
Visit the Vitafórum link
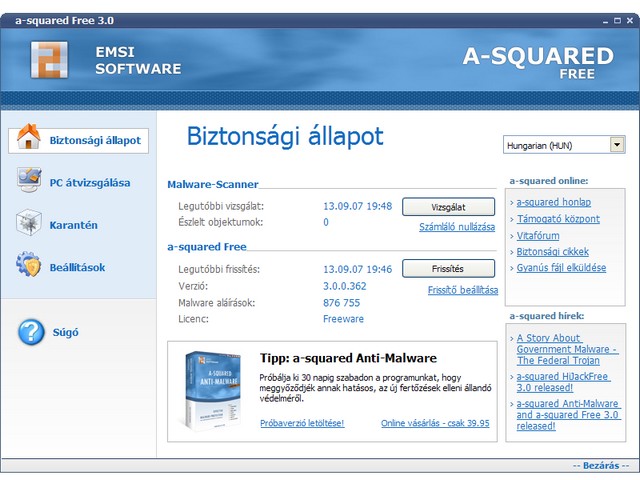538,236
